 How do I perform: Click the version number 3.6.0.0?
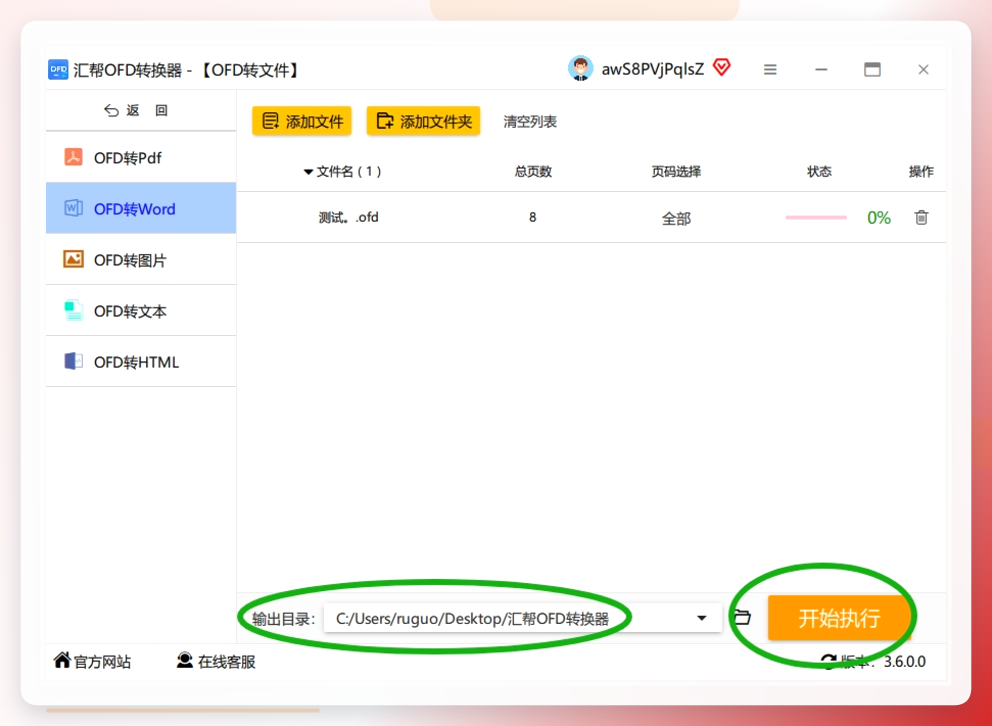coord(905,661)
